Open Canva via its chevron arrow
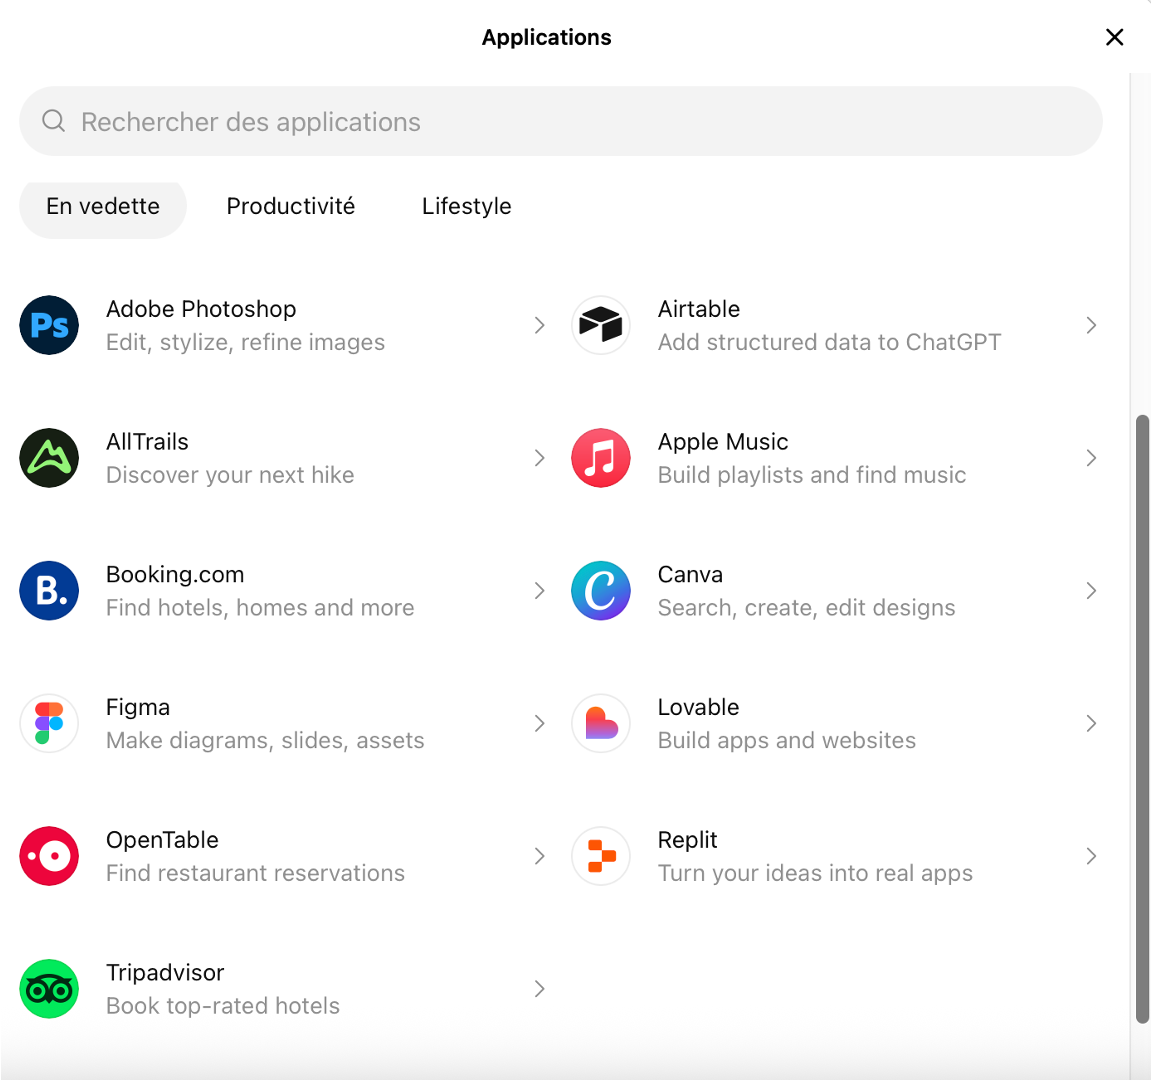The width and height of the screenshot is (1152, 1080). point(1091,591)
